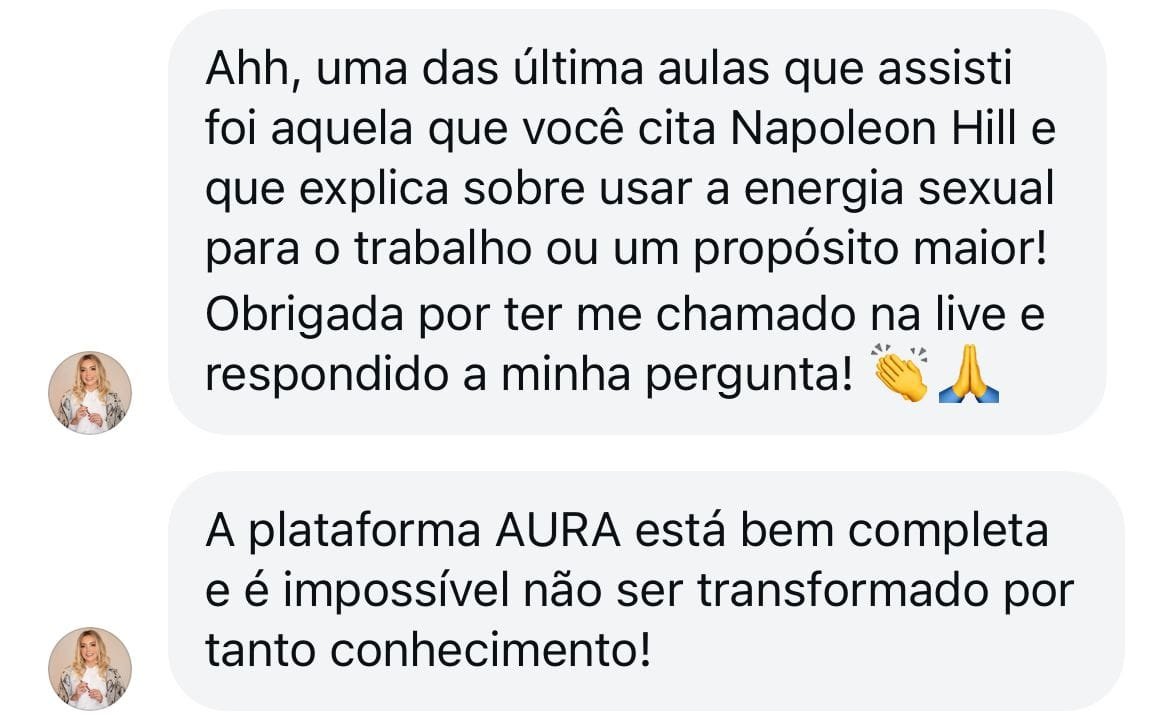Open the sender's avatar beside the AURA message
The width and height of the screenshot is (1152, 720).
pos(90,669)
